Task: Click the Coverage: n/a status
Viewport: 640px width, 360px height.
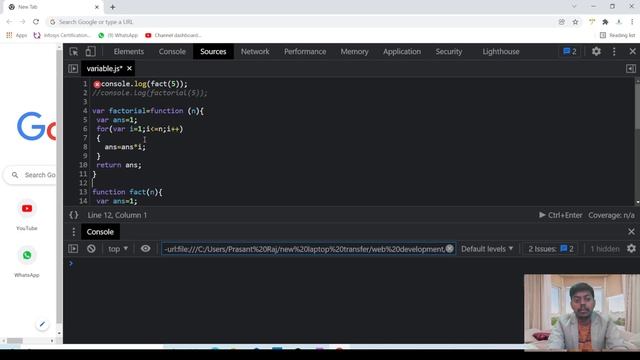Action: pyautogui.click(x=611, y=215)
